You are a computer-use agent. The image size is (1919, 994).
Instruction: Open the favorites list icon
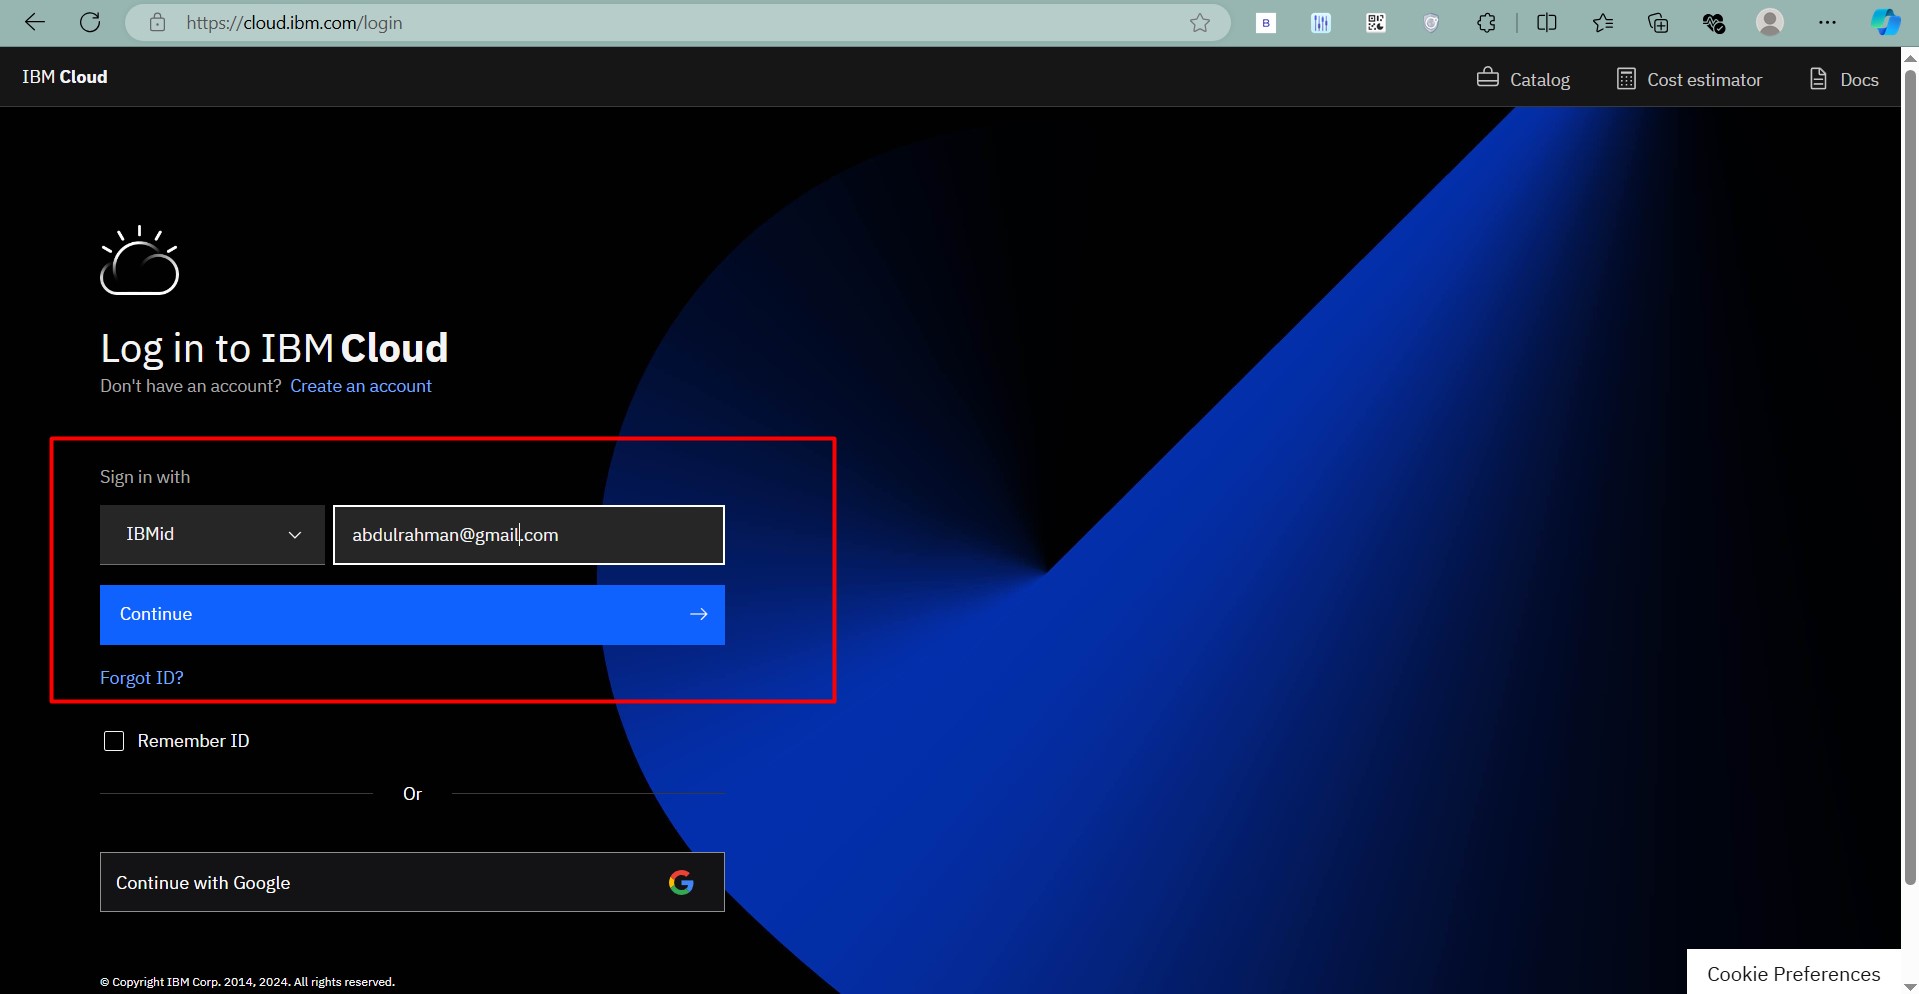click(1603, 23)
